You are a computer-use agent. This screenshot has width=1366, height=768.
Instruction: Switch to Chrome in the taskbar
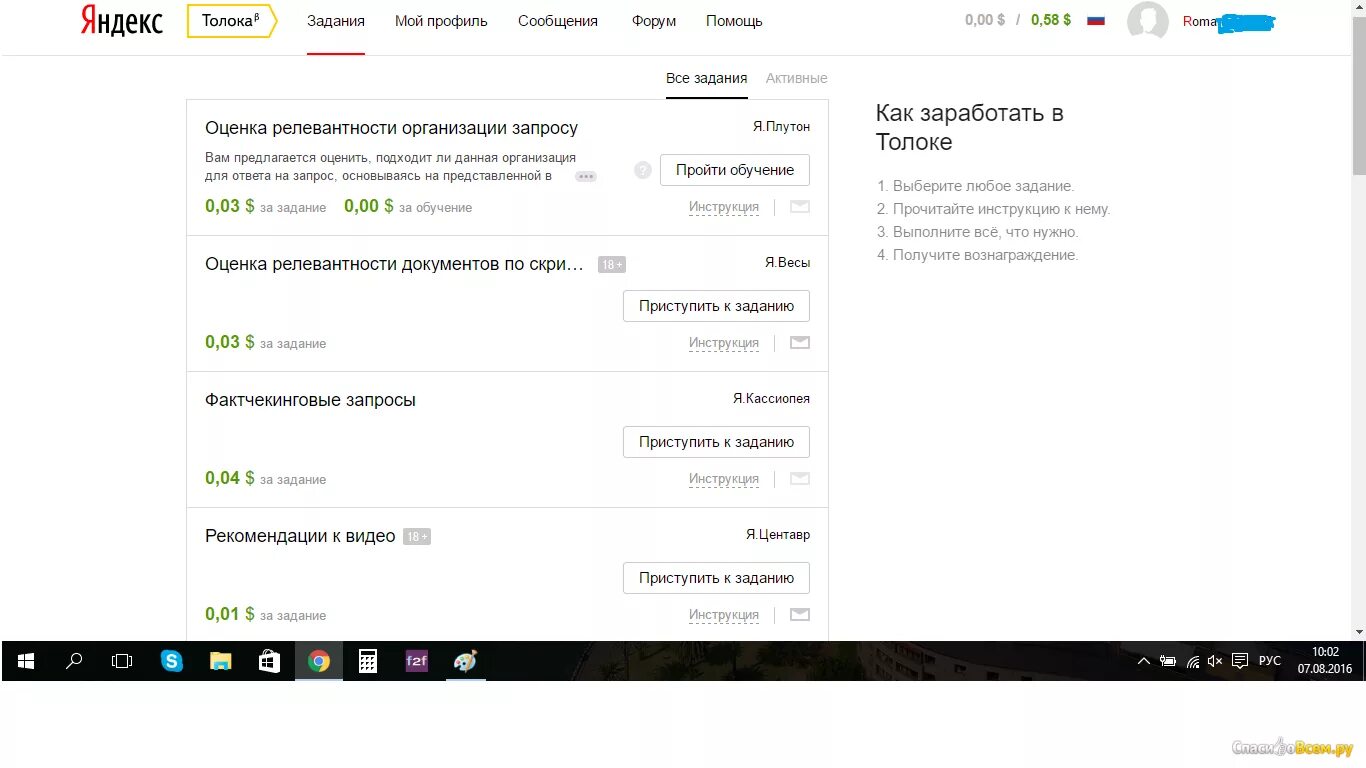coord(319,661)
